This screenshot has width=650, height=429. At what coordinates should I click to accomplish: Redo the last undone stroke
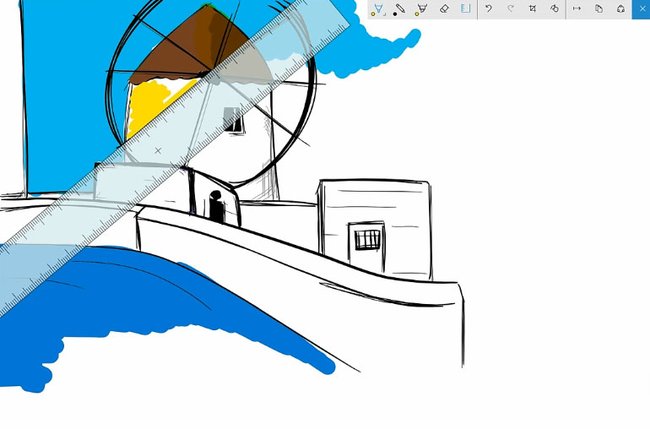tap(511, 9)
